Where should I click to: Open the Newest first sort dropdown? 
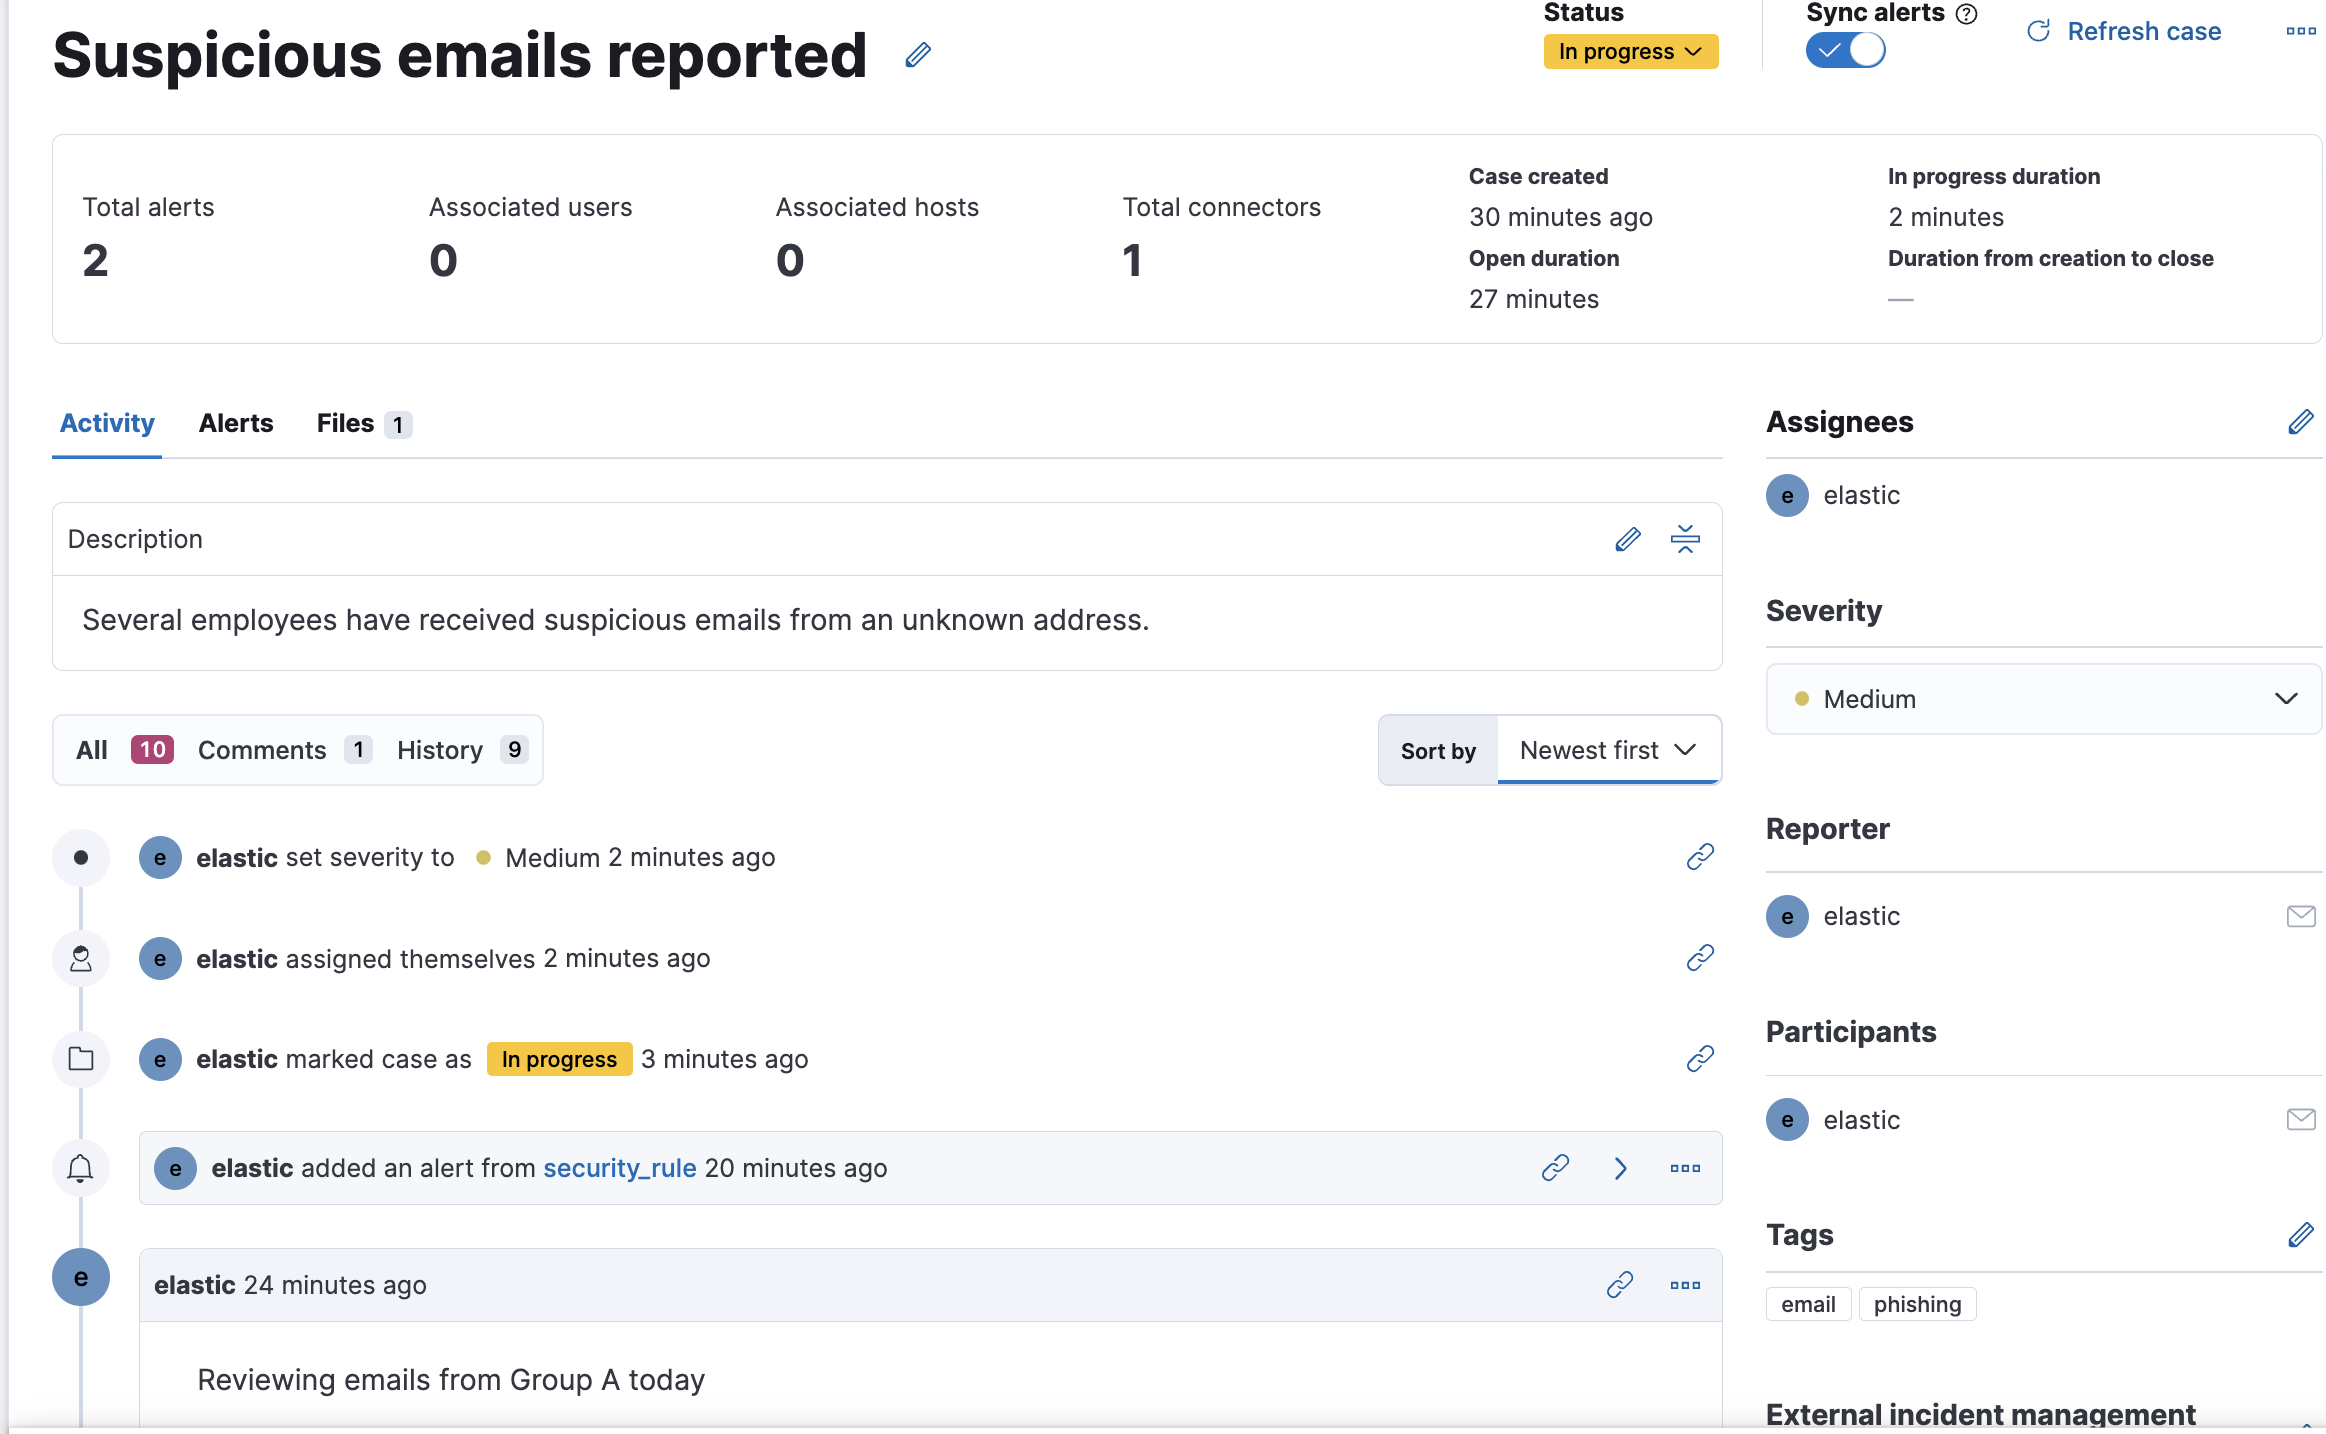[1608, 750]
